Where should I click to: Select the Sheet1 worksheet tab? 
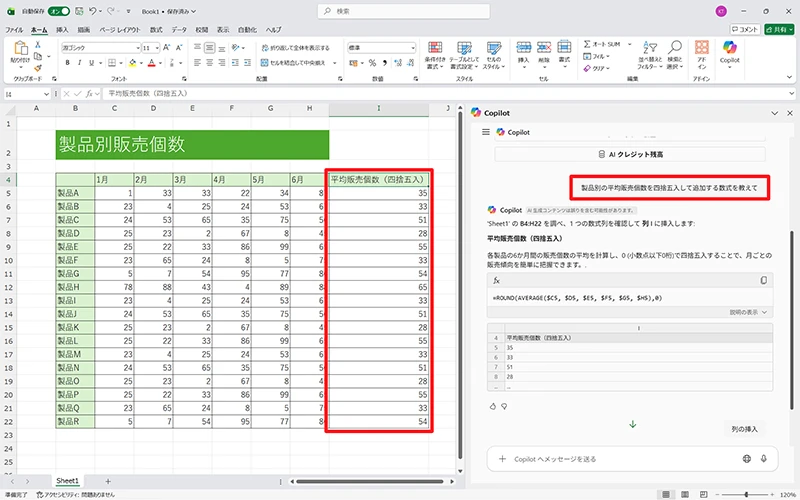coord(67,481)
